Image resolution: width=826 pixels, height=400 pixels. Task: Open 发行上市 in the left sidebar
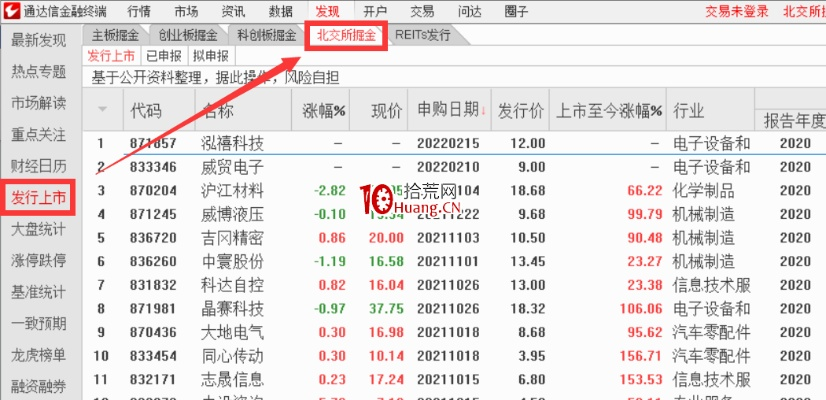[39, 198]
